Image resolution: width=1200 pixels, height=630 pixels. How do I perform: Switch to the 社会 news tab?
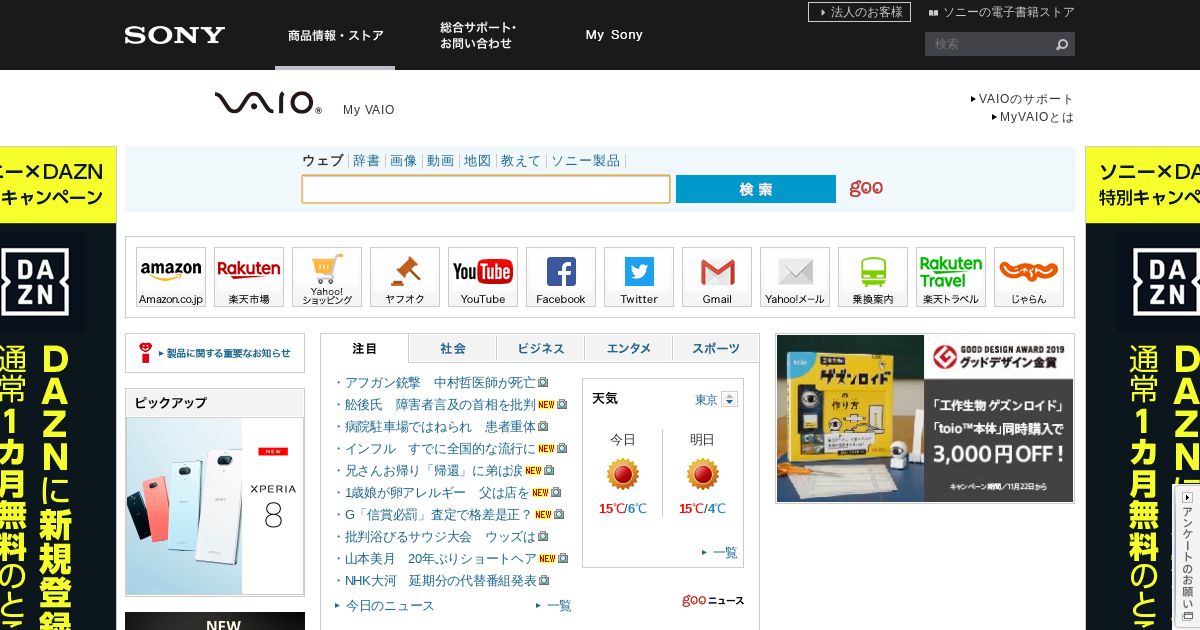click(453, 349)
